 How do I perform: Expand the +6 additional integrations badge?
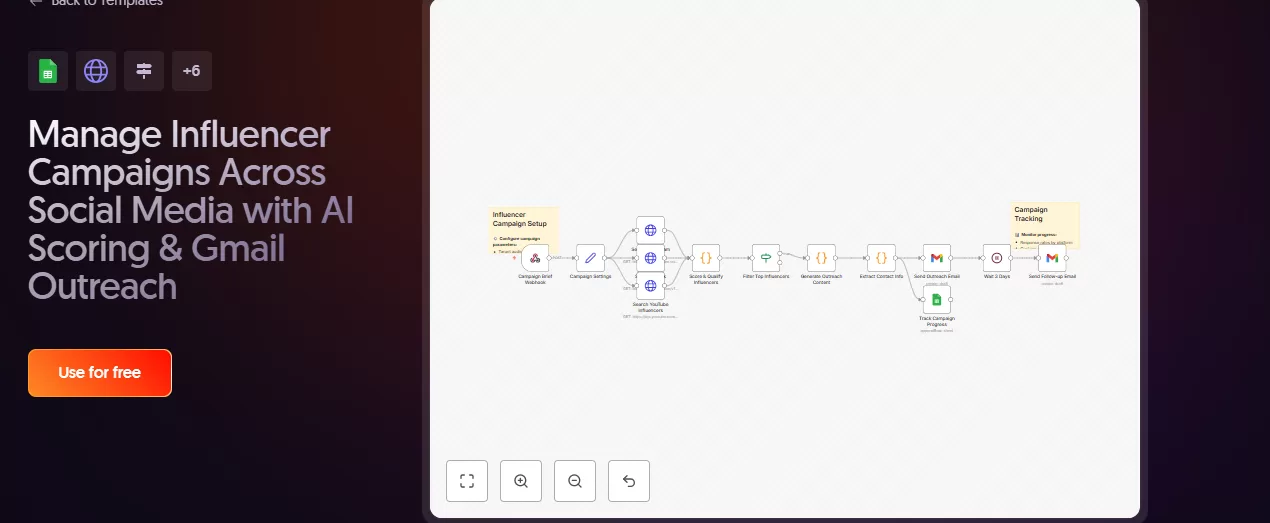192,71
